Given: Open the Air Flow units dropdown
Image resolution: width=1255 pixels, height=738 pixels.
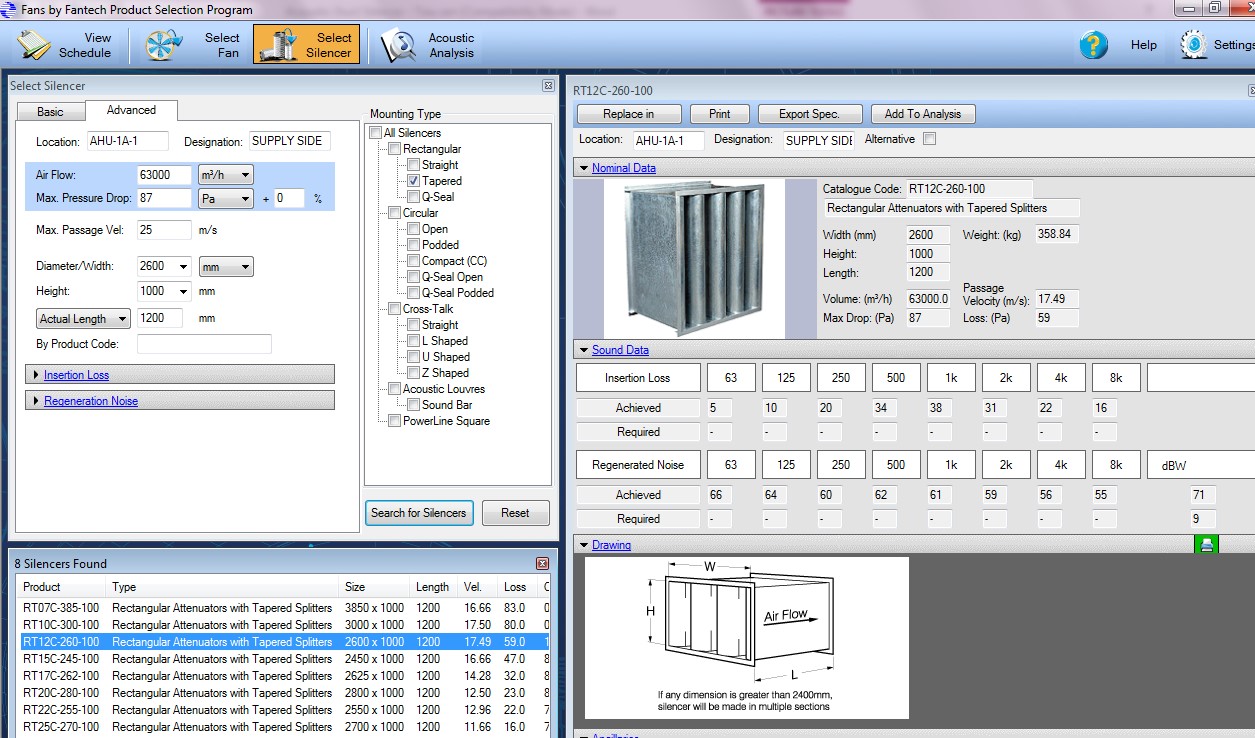Looking at the screenshot, I should [225, 175].
